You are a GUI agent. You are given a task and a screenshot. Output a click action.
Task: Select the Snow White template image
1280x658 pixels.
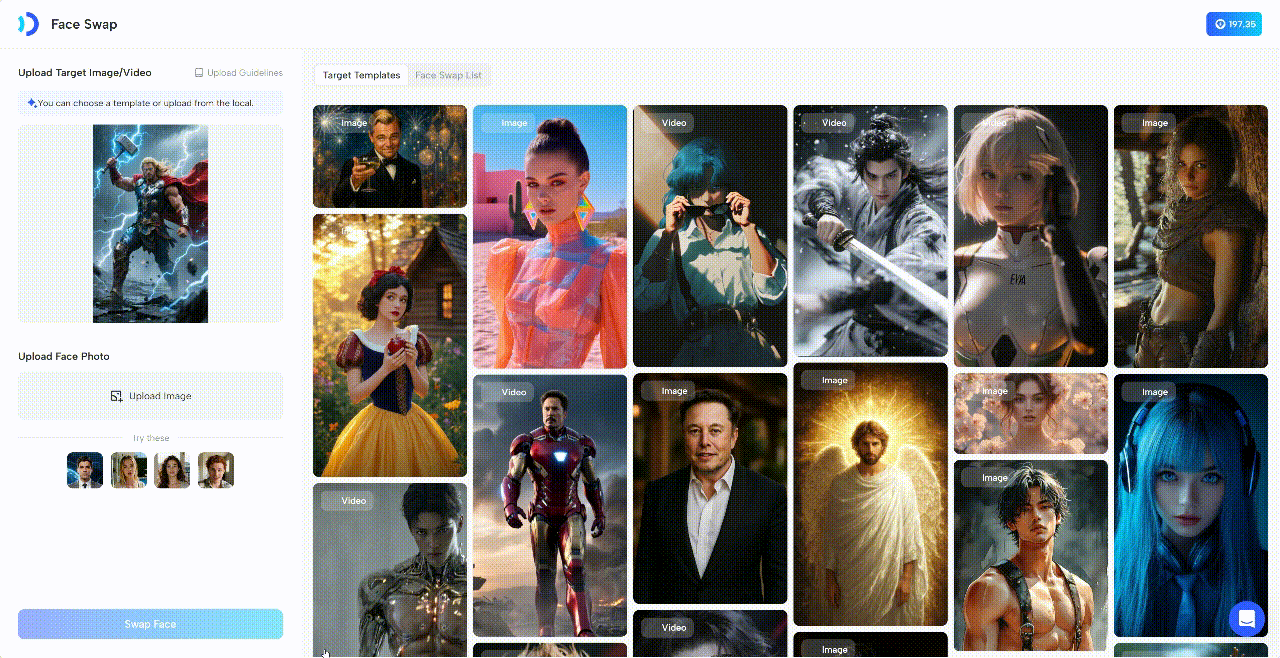click(x=390, y=345)
